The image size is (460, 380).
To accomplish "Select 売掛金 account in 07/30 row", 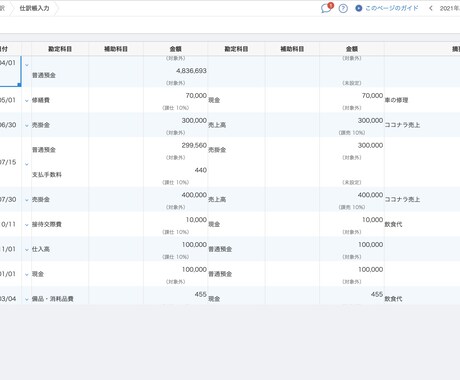I will click(41, 199).
